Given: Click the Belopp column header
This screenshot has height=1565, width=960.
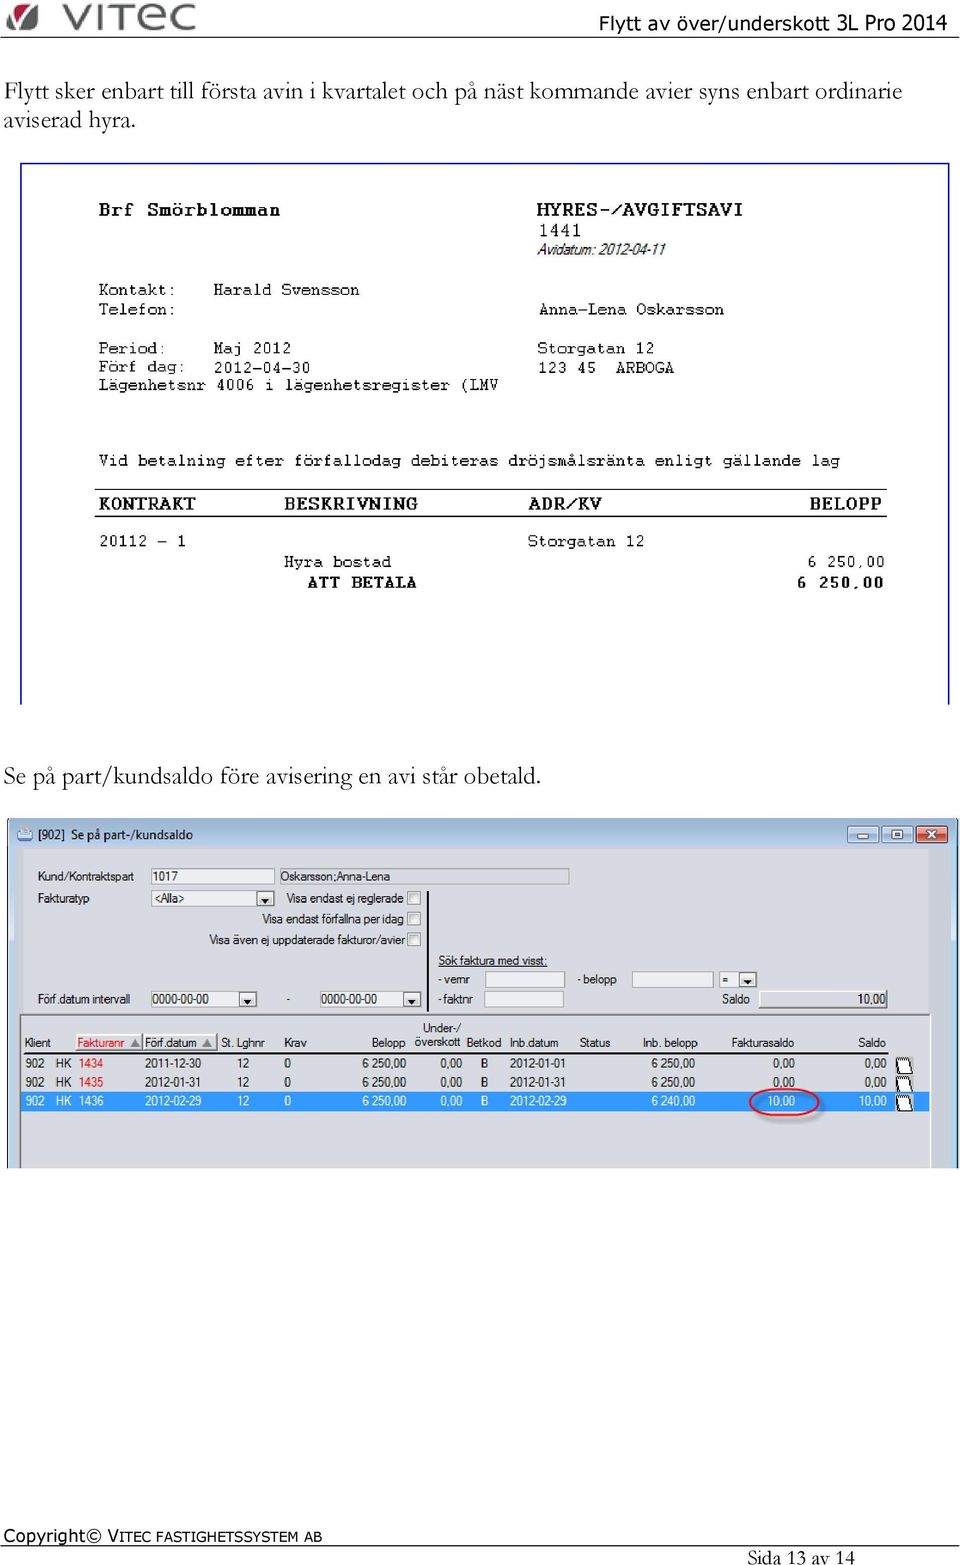Looking at the screenshot, I should coord(389,1043).
